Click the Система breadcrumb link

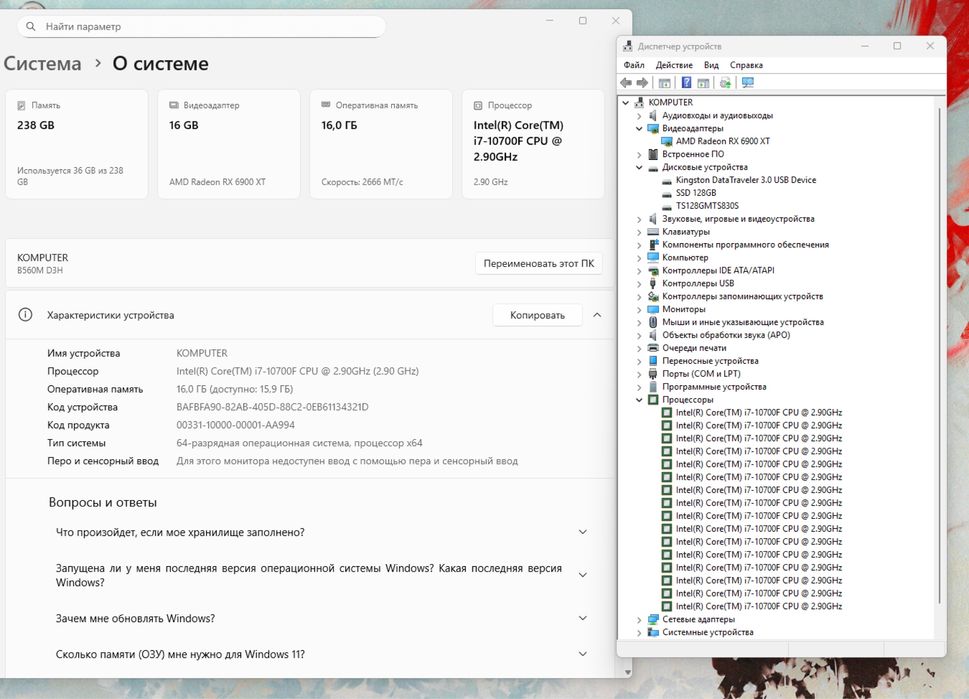[x=43, y=64]
